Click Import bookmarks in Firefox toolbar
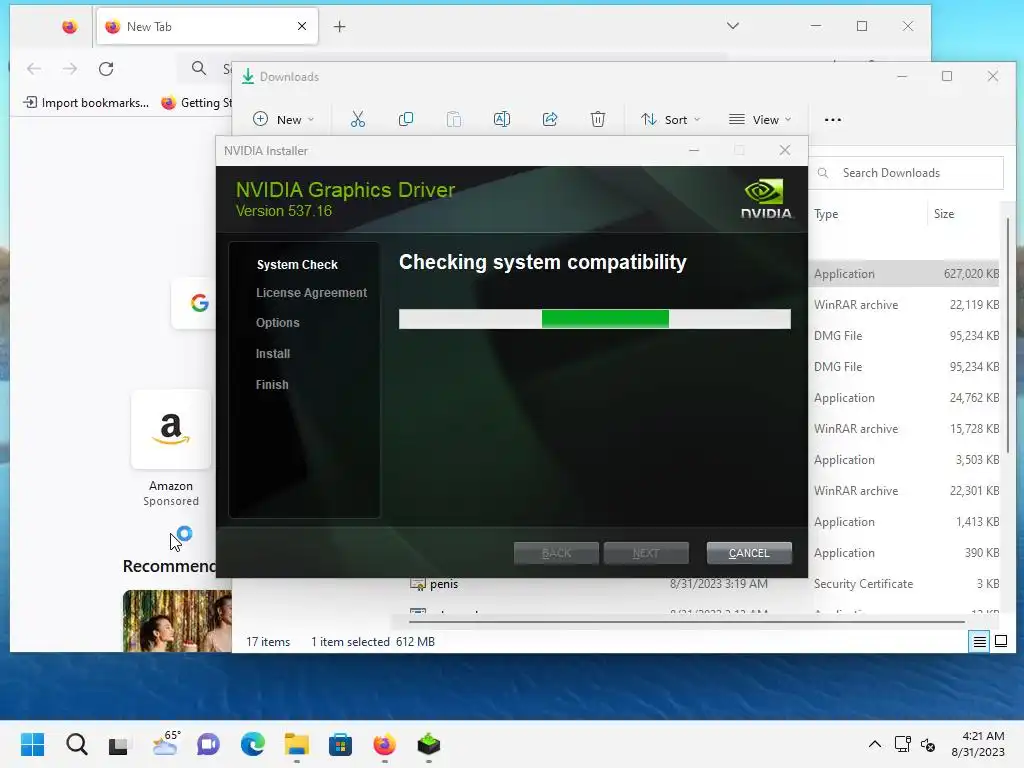1024x768 pixels. pyautogui.click(x=86, y=103)
